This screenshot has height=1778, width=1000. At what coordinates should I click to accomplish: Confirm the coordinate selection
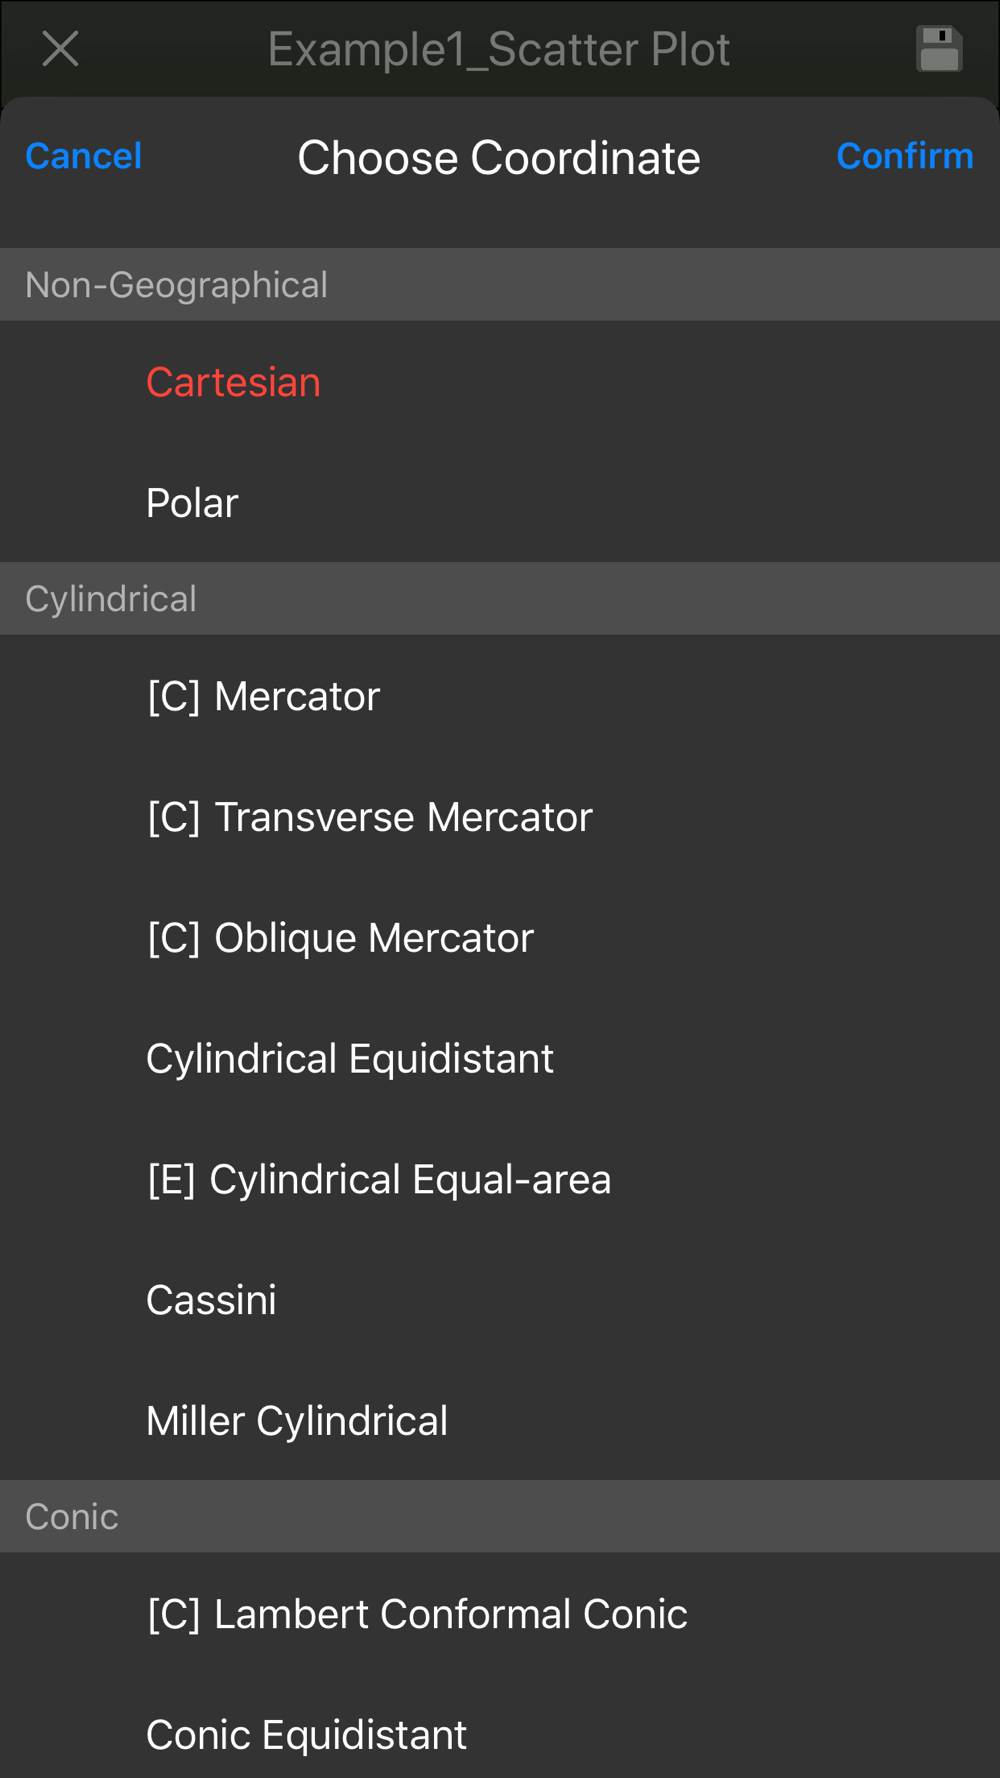(904, 156)
